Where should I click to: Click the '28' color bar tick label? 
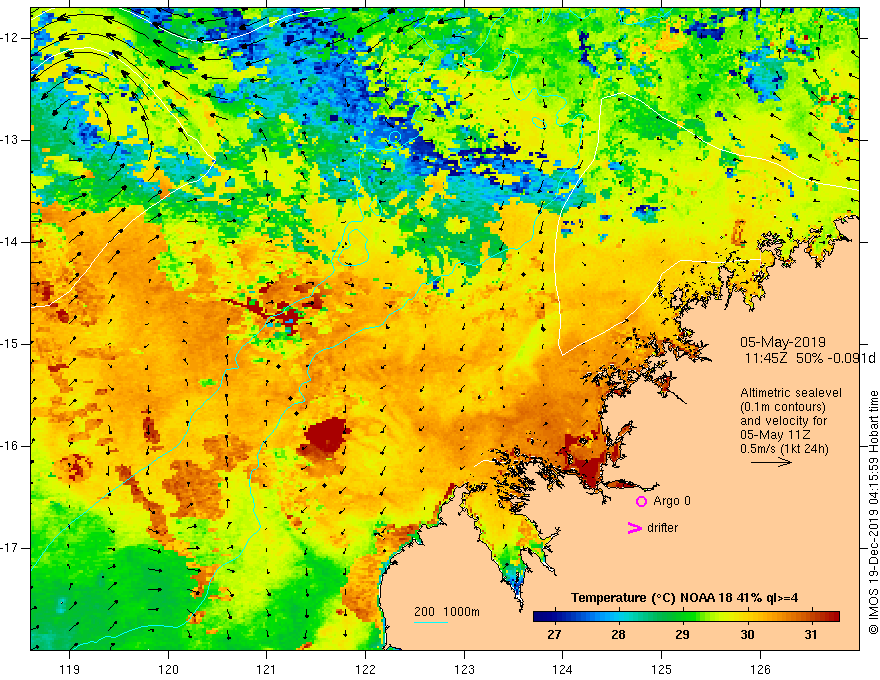coord(618,635)
